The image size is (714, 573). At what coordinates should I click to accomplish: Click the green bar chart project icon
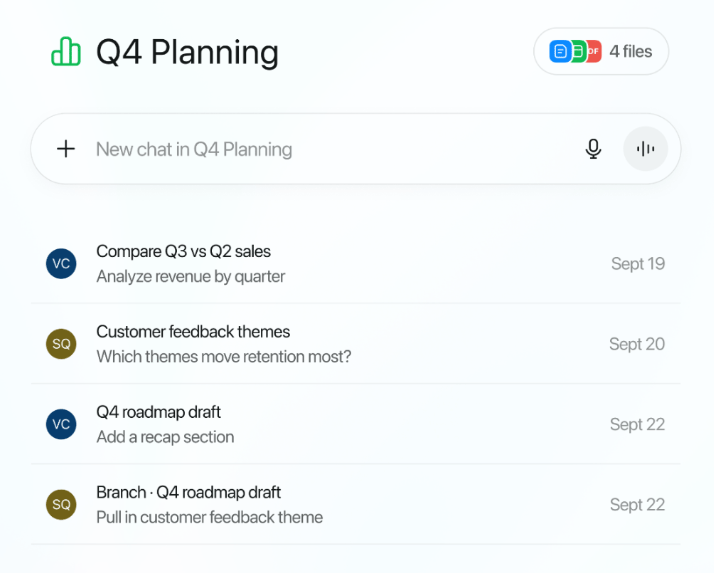pos(66,52)
